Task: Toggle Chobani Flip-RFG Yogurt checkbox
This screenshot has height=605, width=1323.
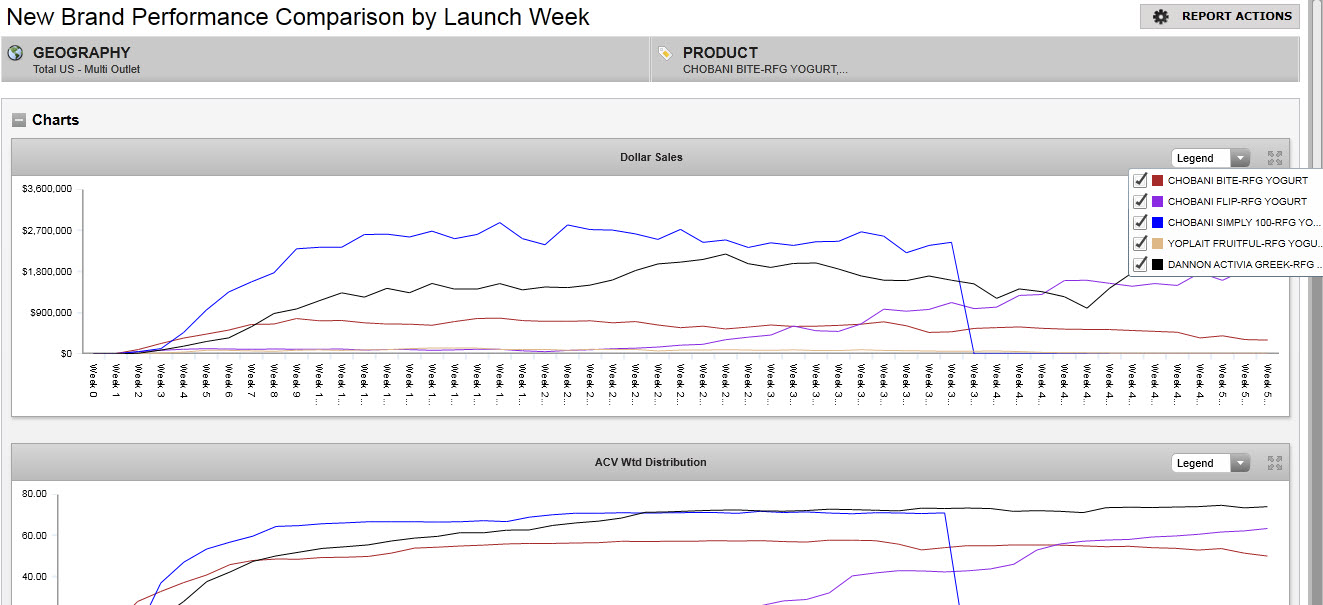Action: pos(1140,202)
